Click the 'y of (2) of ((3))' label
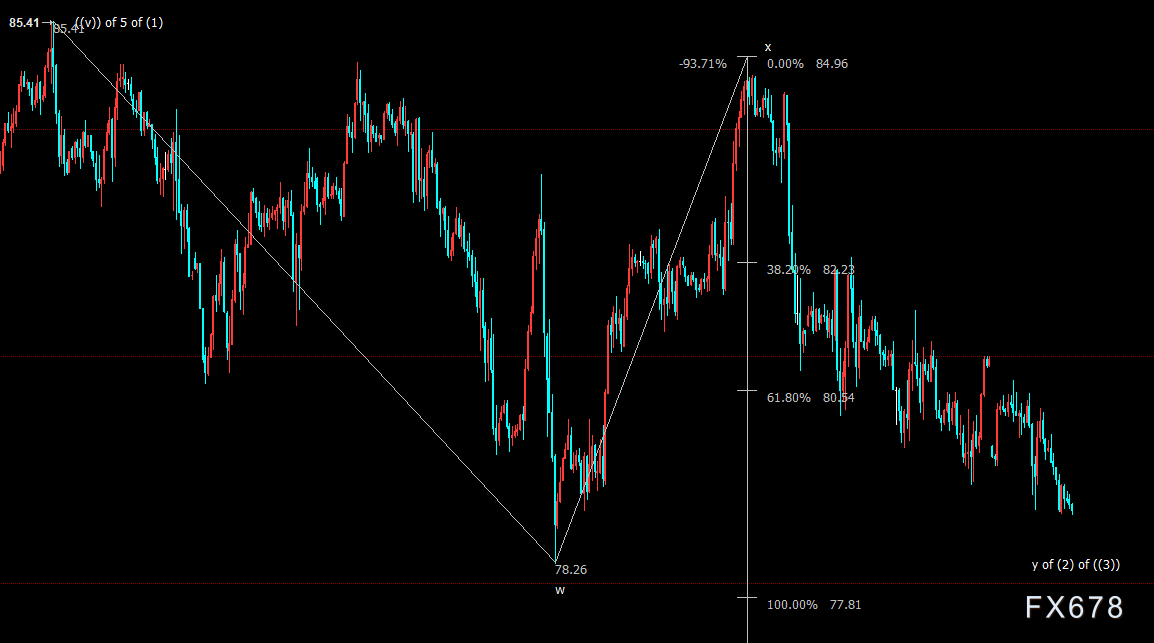 [x=1075, y=565]
